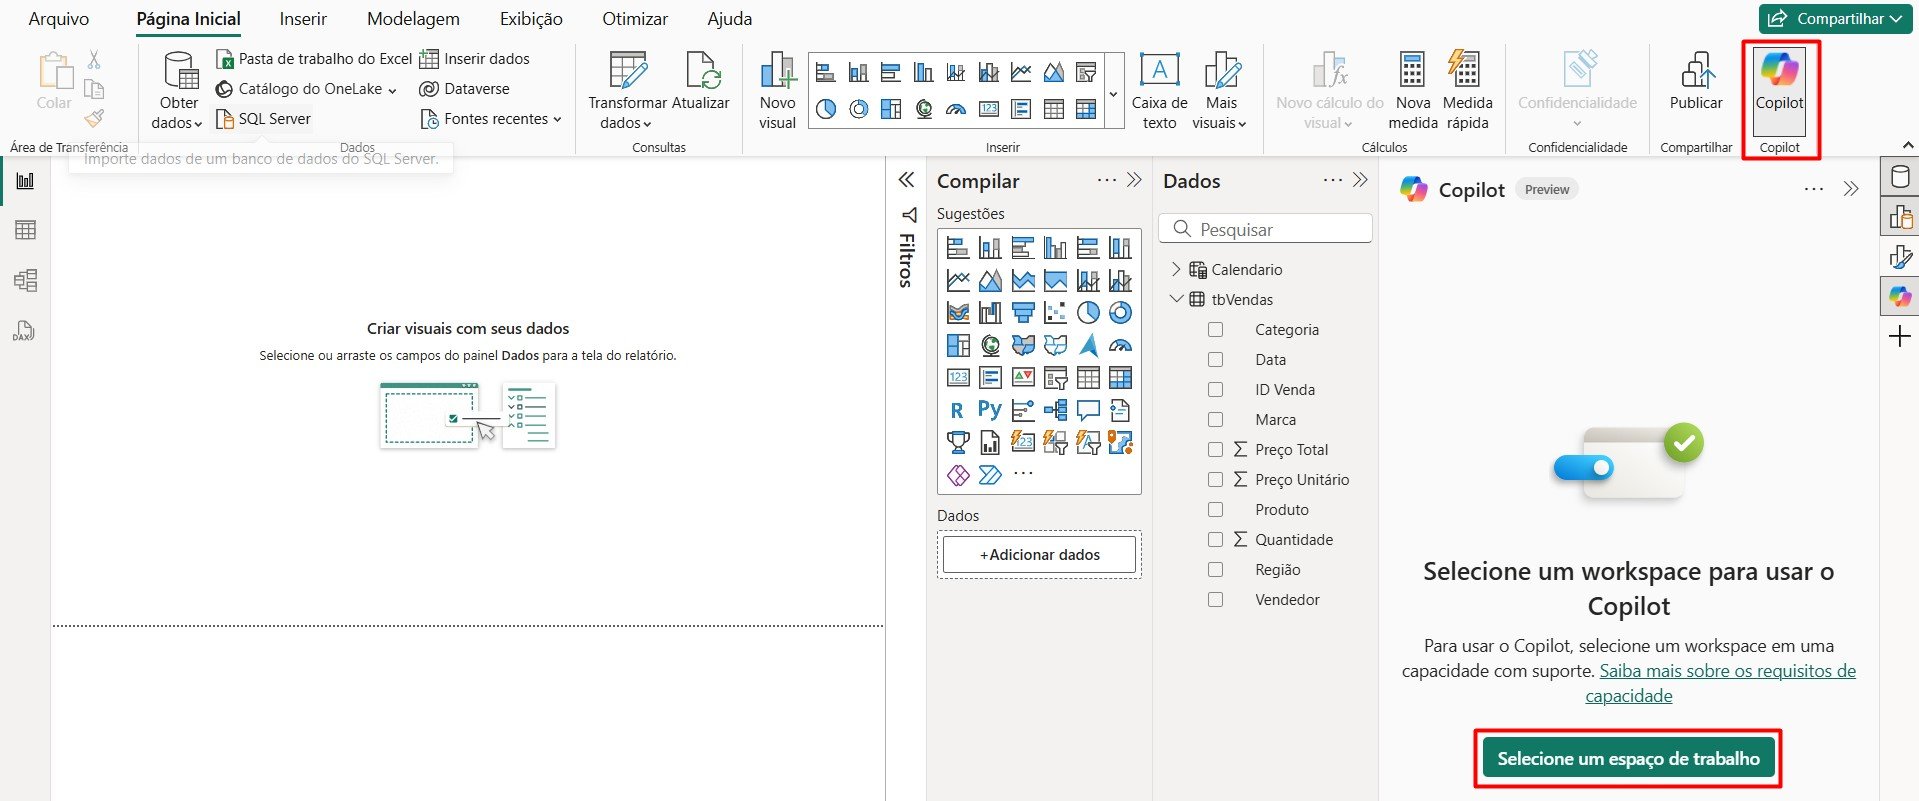Switch to table view in the left sidebar
This screenshot has width=1919, height=801.
pyautogui.click(x=25, y=230)
